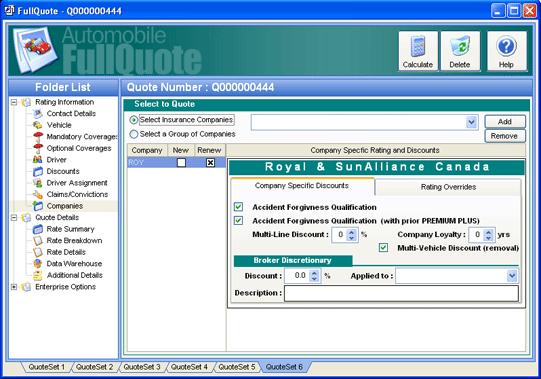541x379 pixels.
Task: Click the Company column header
Action: coord(147,150)
